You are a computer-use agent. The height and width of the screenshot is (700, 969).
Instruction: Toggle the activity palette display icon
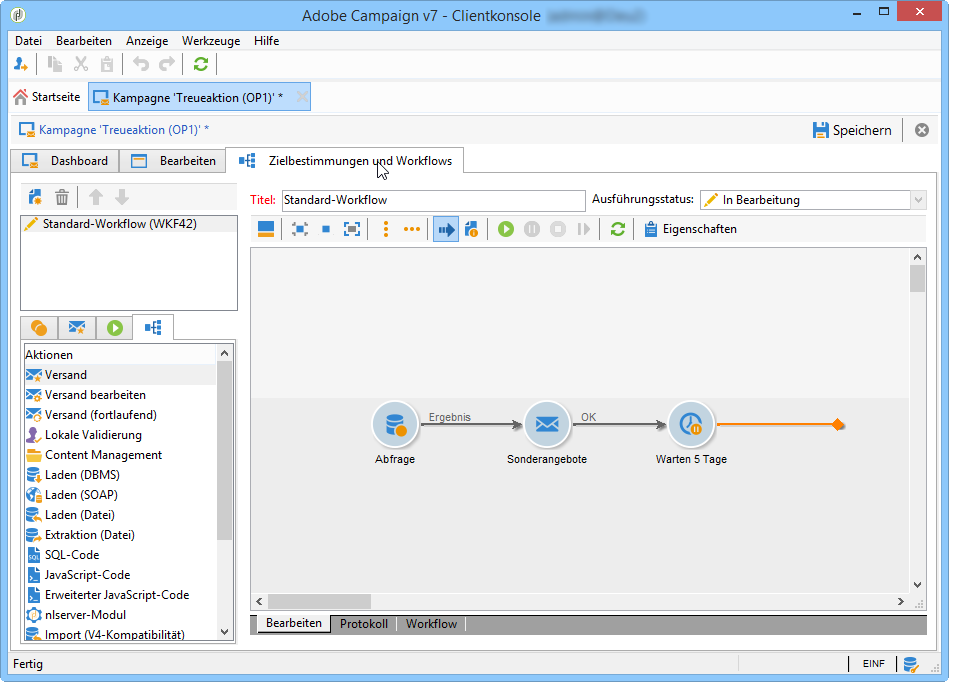tap(266, 229)
